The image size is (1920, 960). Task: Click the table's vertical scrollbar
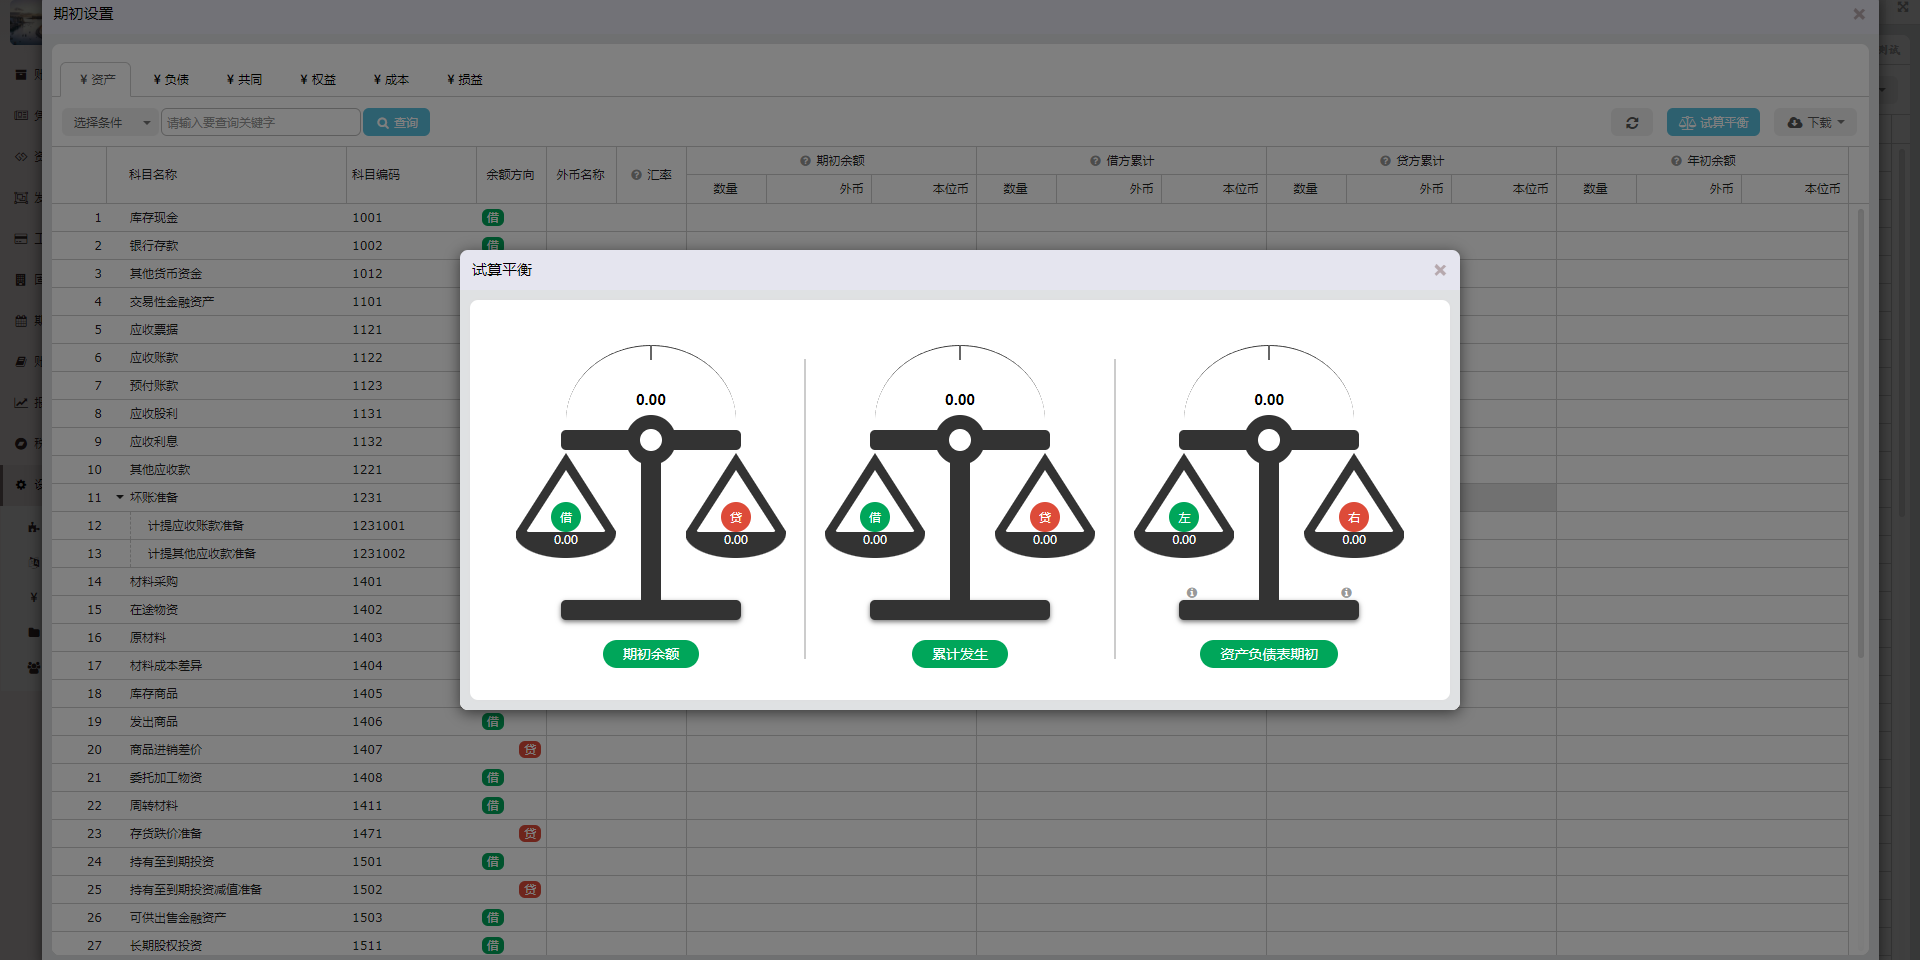tap(1860, 430)
